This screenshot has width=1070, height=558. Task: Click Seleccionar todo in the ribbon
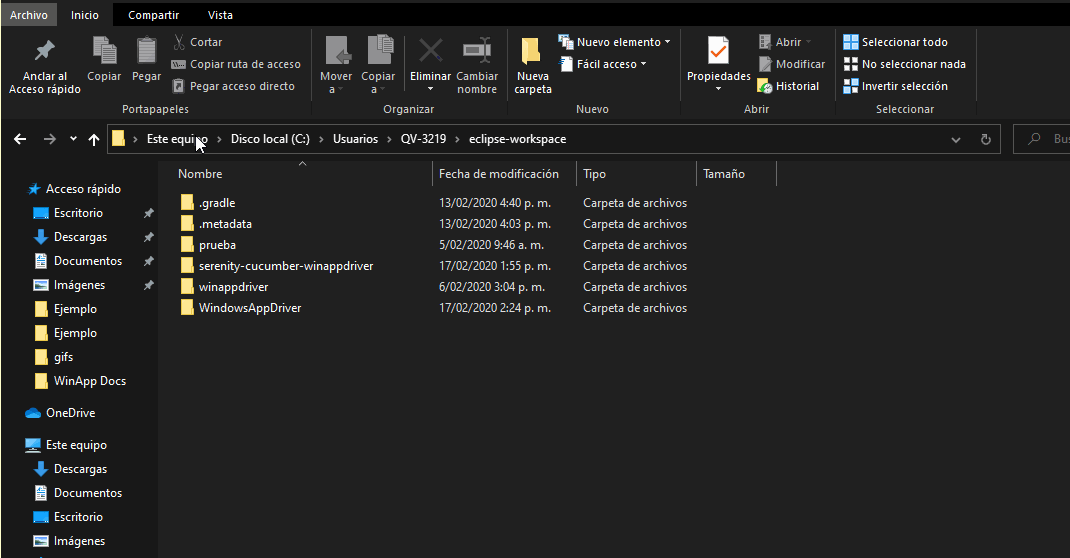click(895, 42)
